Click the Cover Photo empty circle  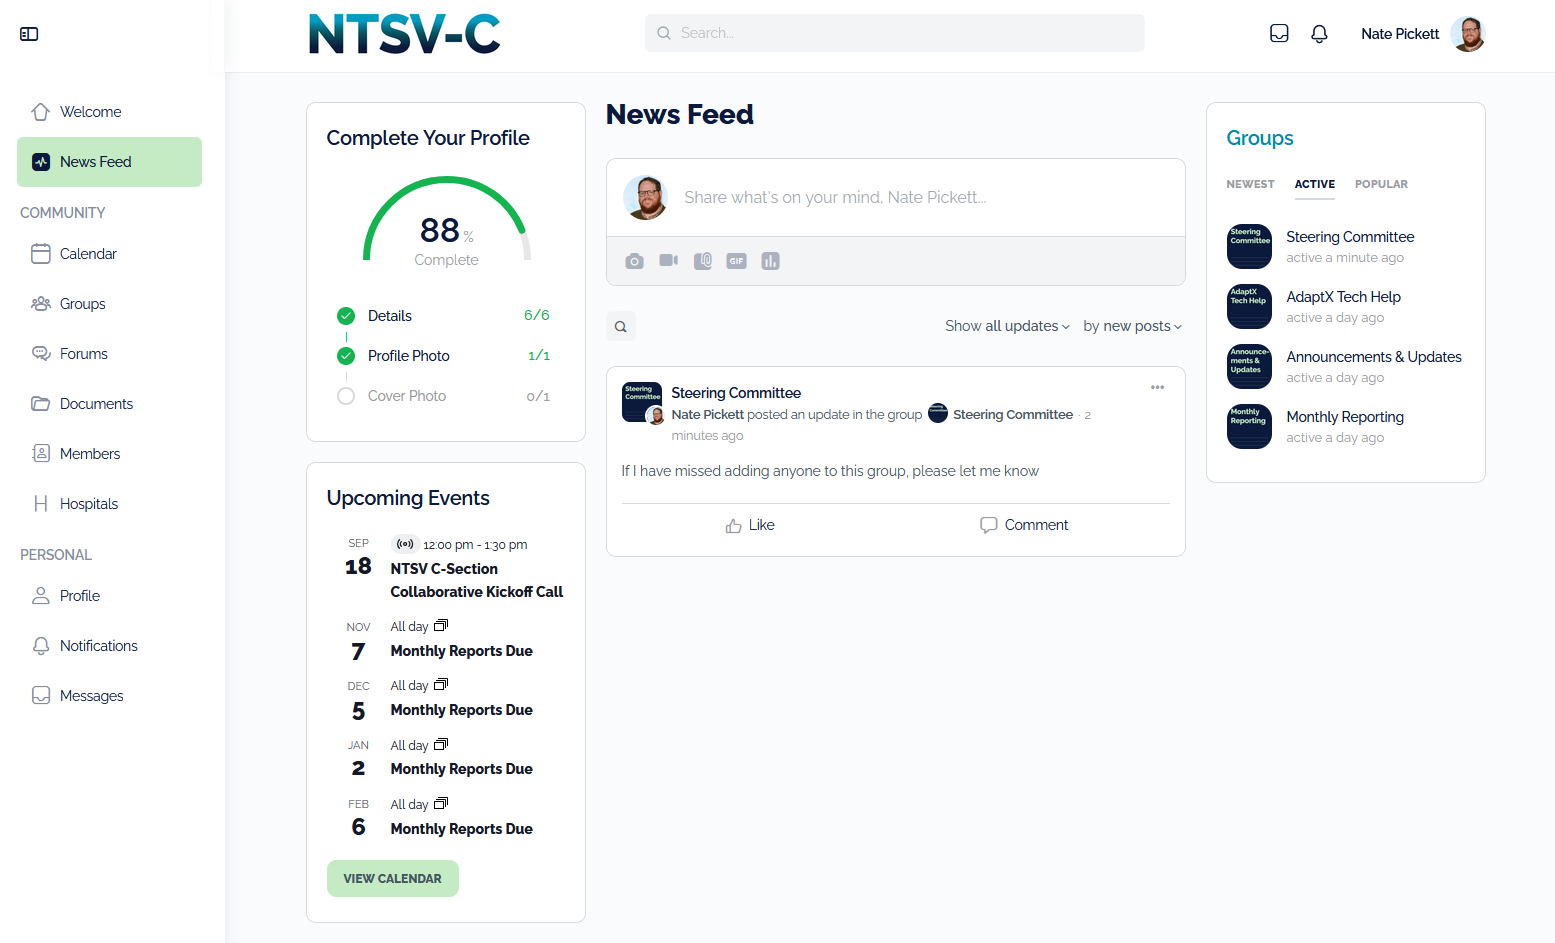(x=346, y=396)
